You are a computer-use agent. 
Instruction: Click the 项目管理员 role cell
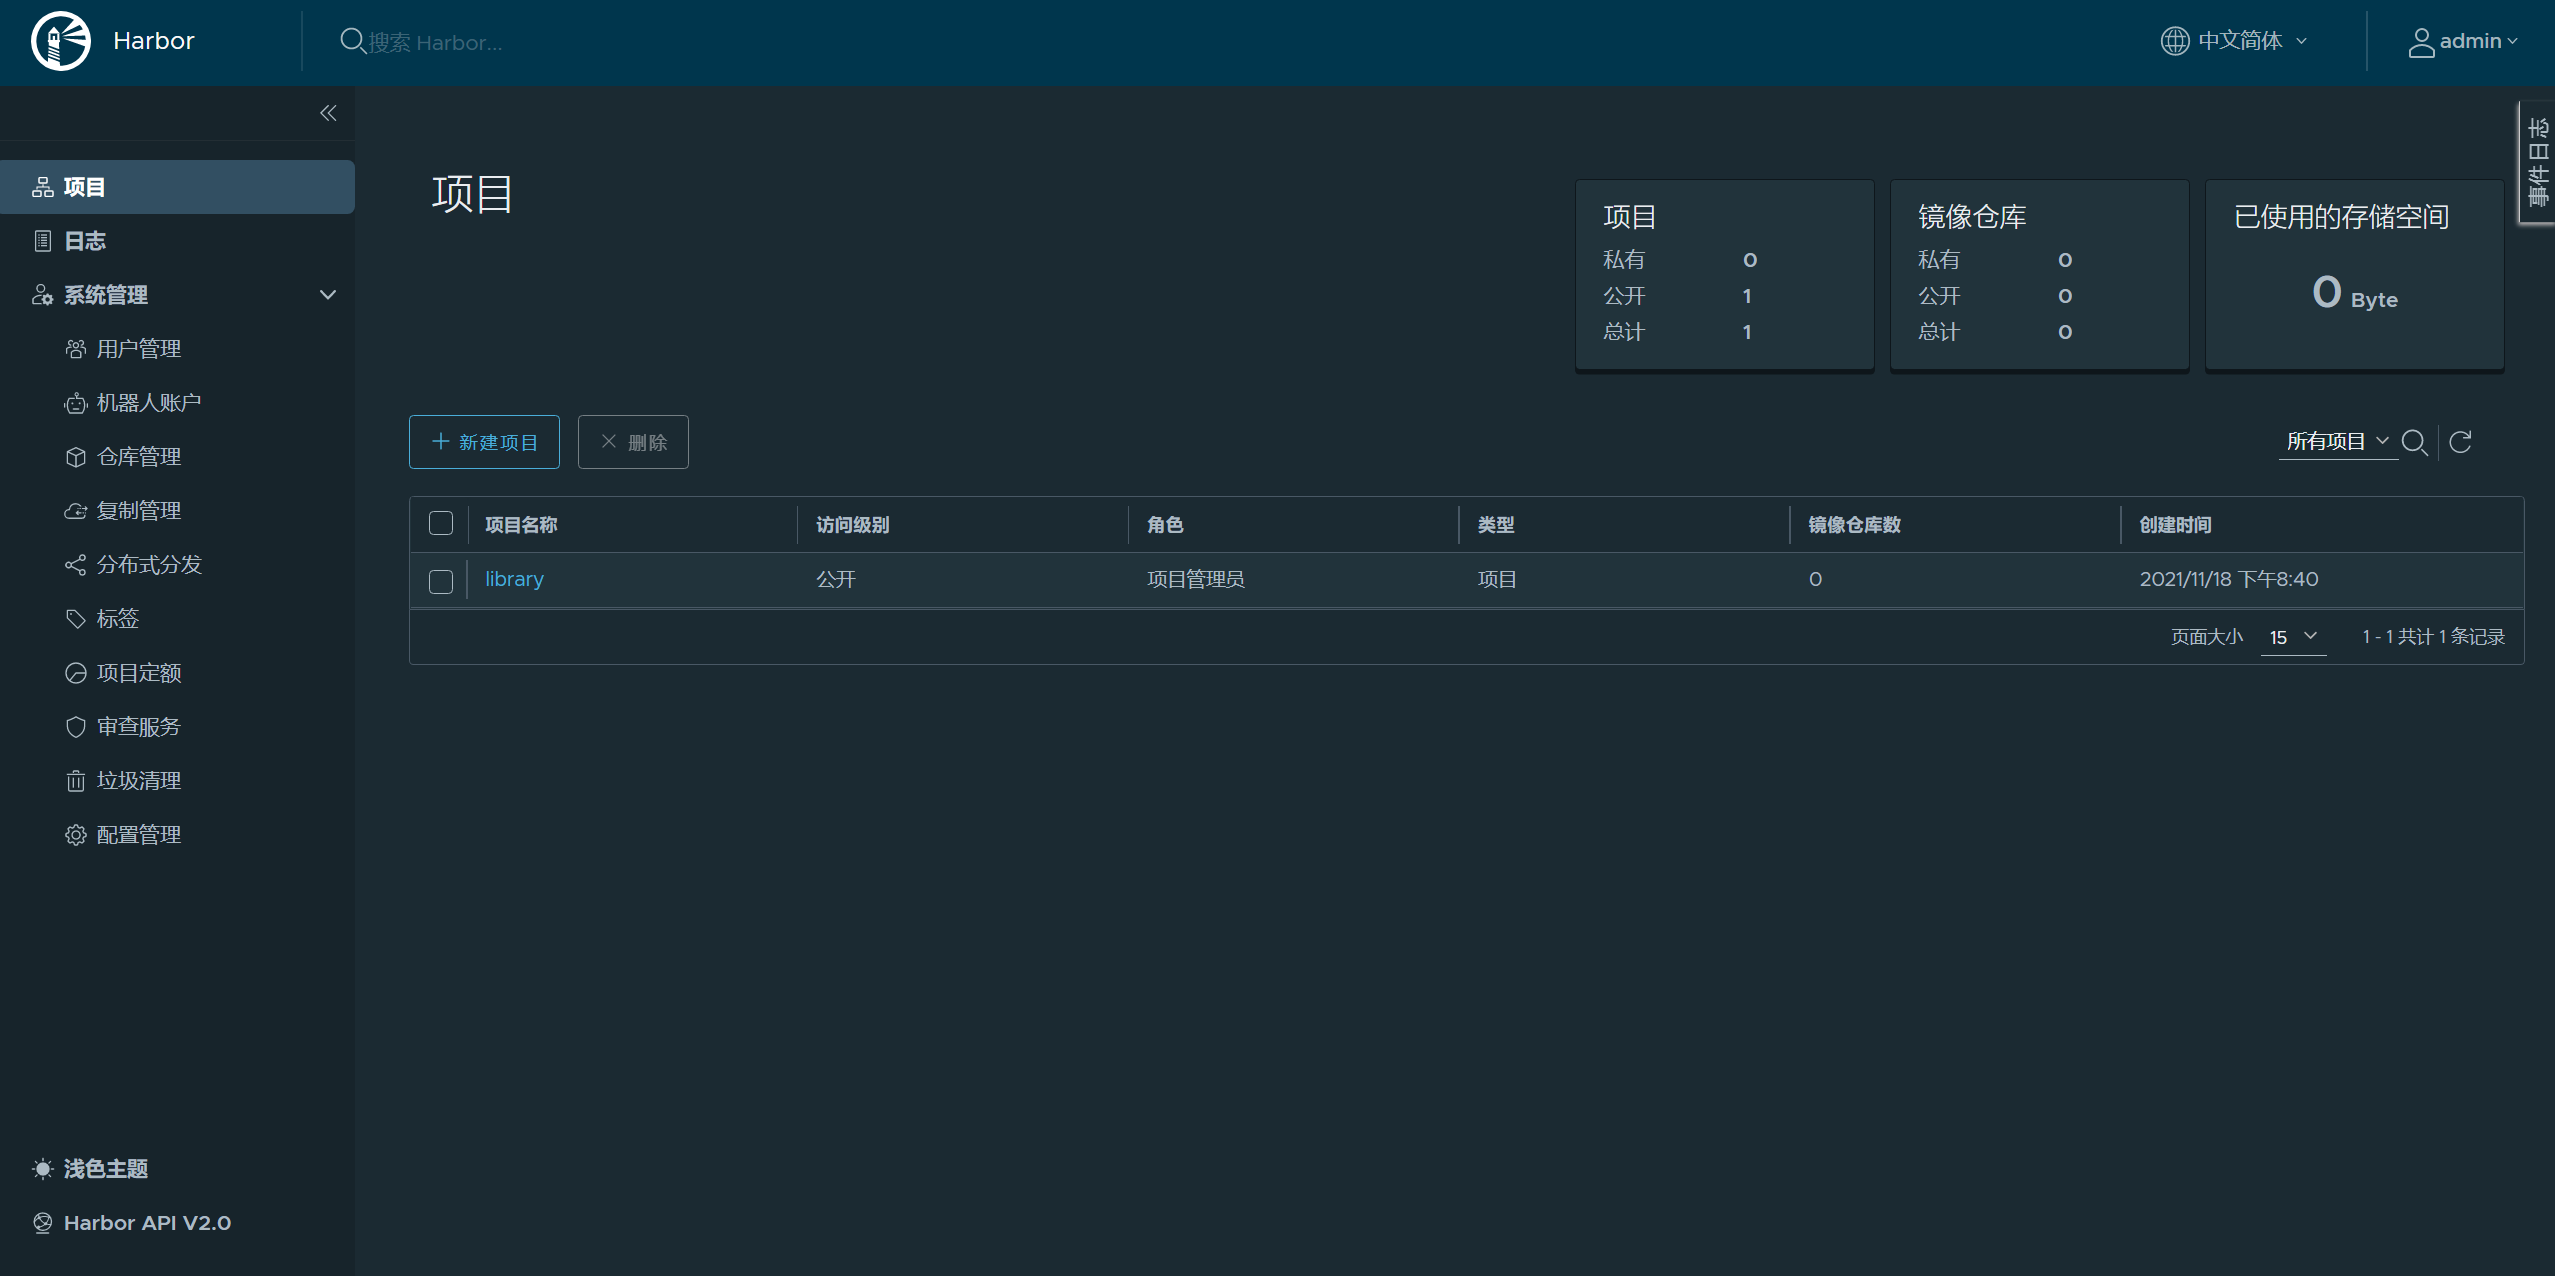point(1195,579)
